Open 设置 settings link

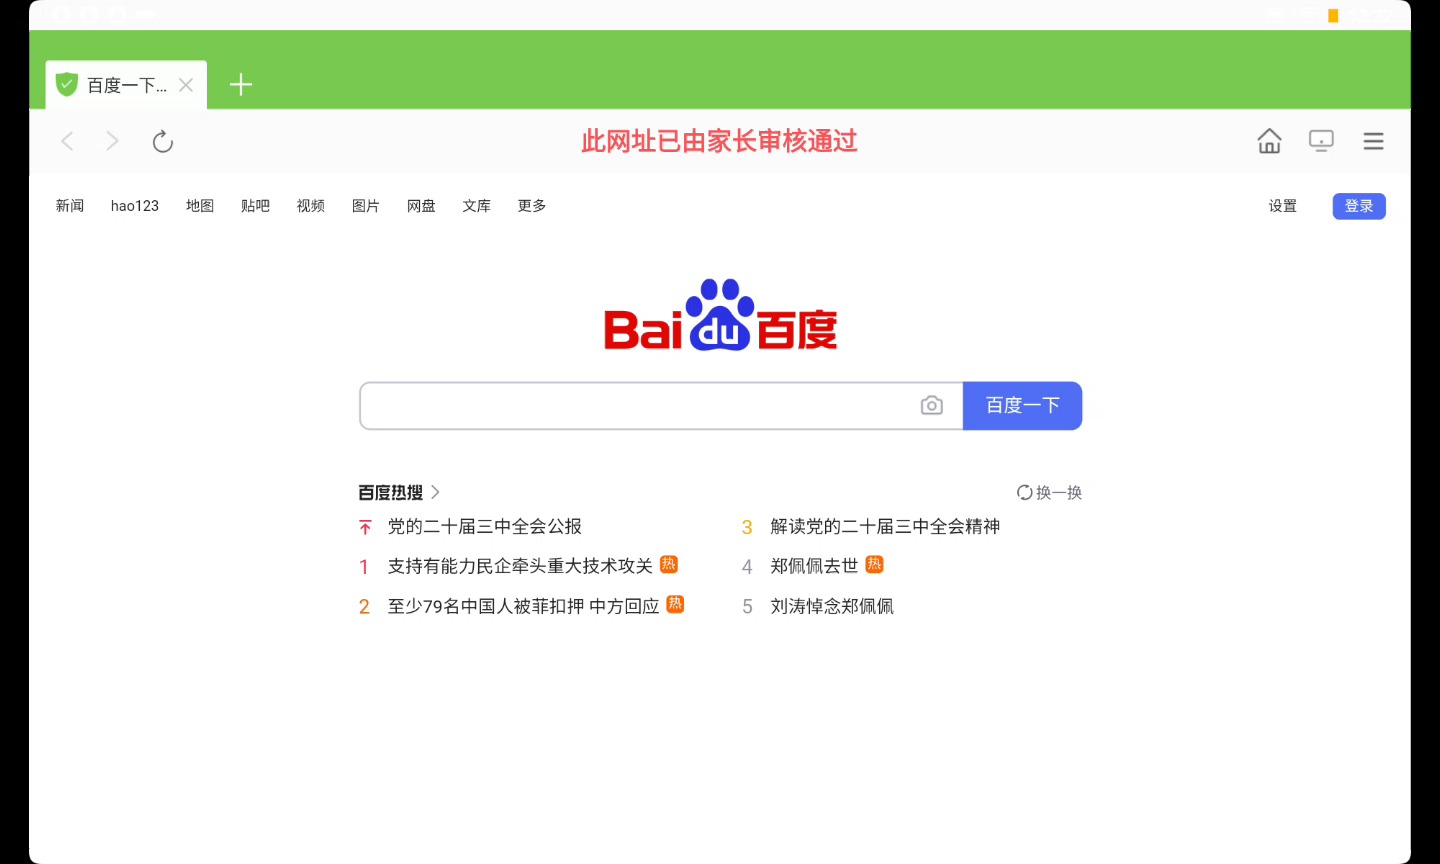[1283, 206]
